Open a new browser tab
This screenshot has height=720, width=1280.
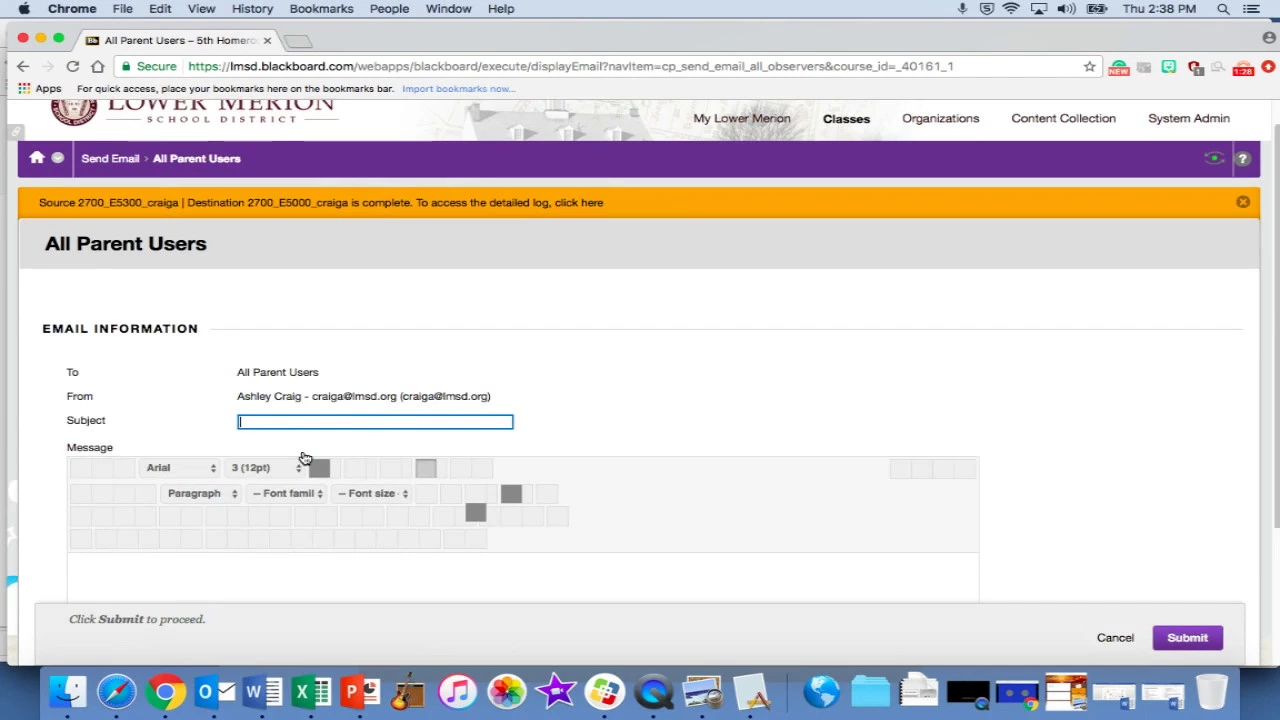click(298, 40)
